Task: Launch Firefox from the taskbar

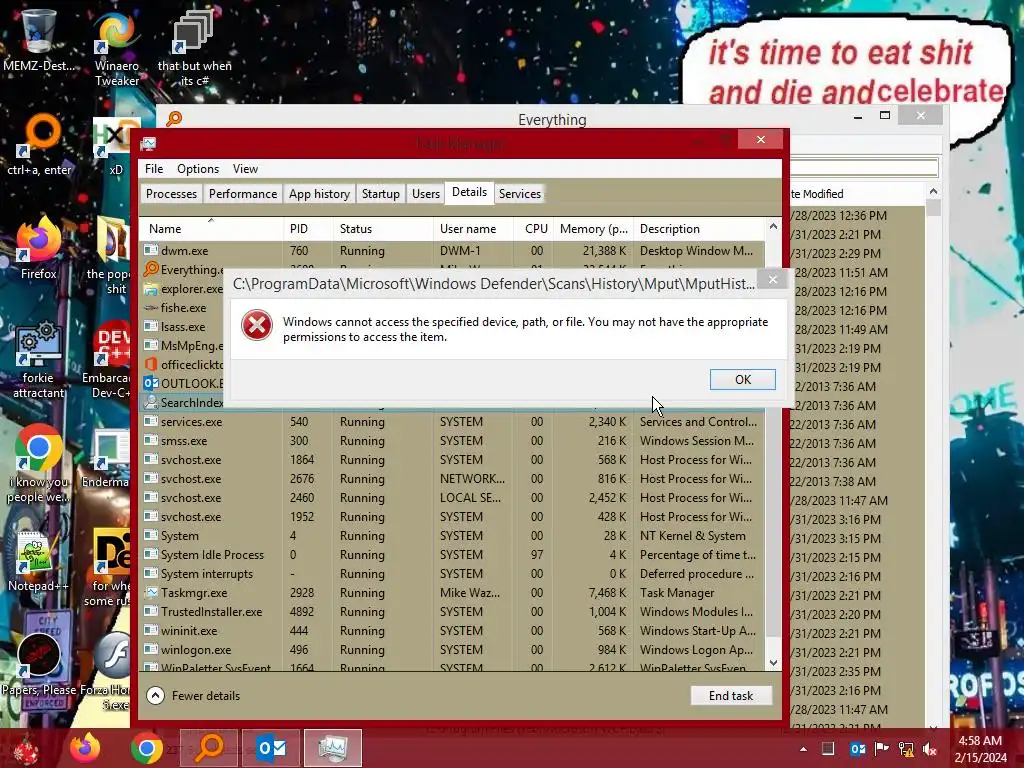Action: coord(86,748)
